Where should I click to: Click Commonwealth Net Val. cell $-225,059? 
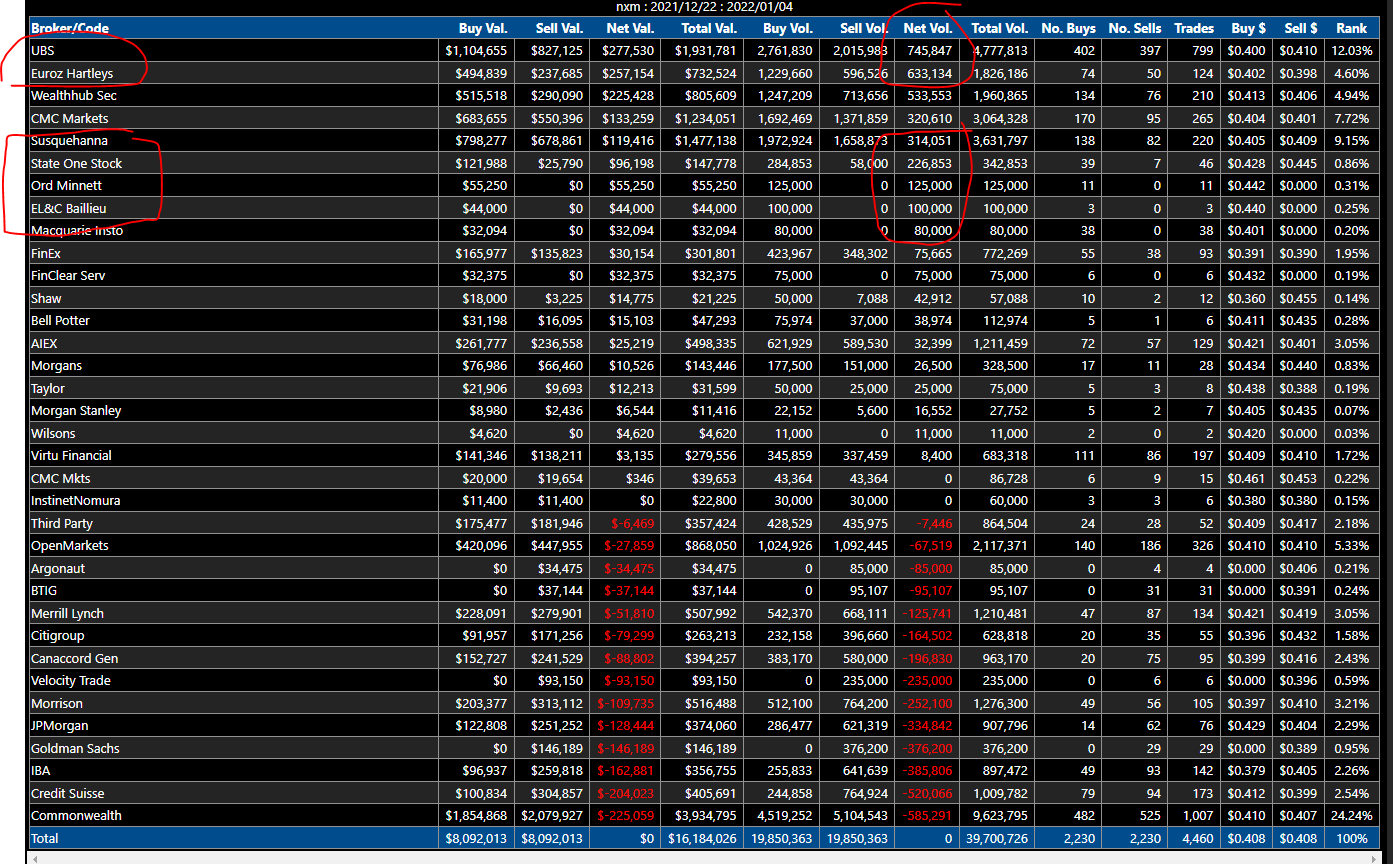coord(625,815)
